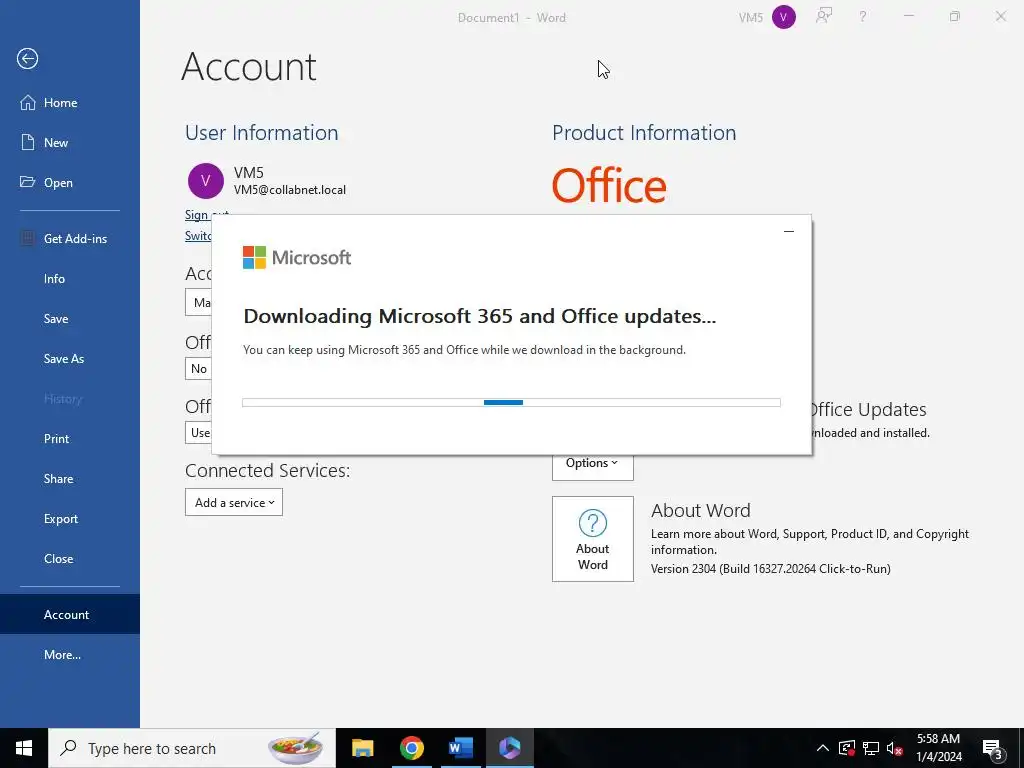Click the muted volume tray icon
Image resolution: width=1024 pixels, height=768 pixels.
(x=895, y=748)
